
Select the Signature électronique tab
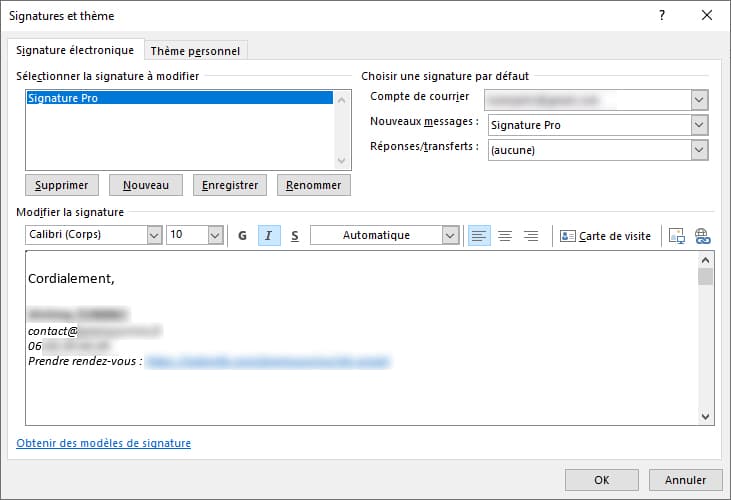point(75,51)
